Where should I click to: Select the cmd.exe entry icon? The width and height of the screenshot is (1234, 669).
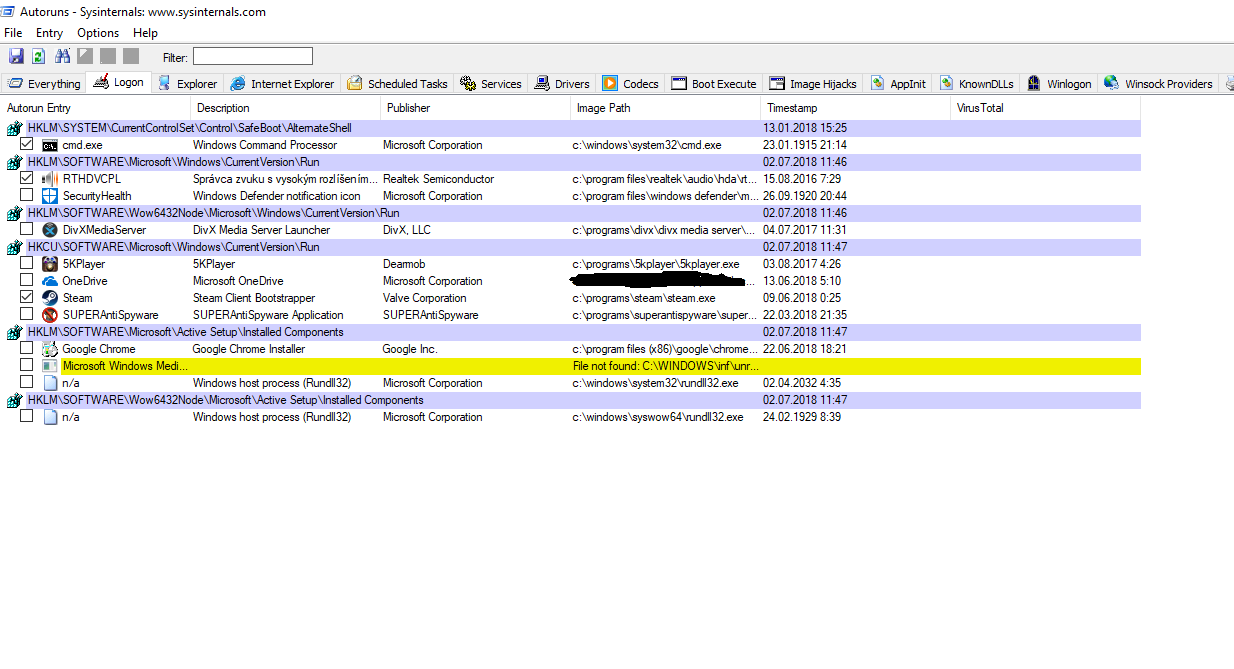[x=50, y=145]
